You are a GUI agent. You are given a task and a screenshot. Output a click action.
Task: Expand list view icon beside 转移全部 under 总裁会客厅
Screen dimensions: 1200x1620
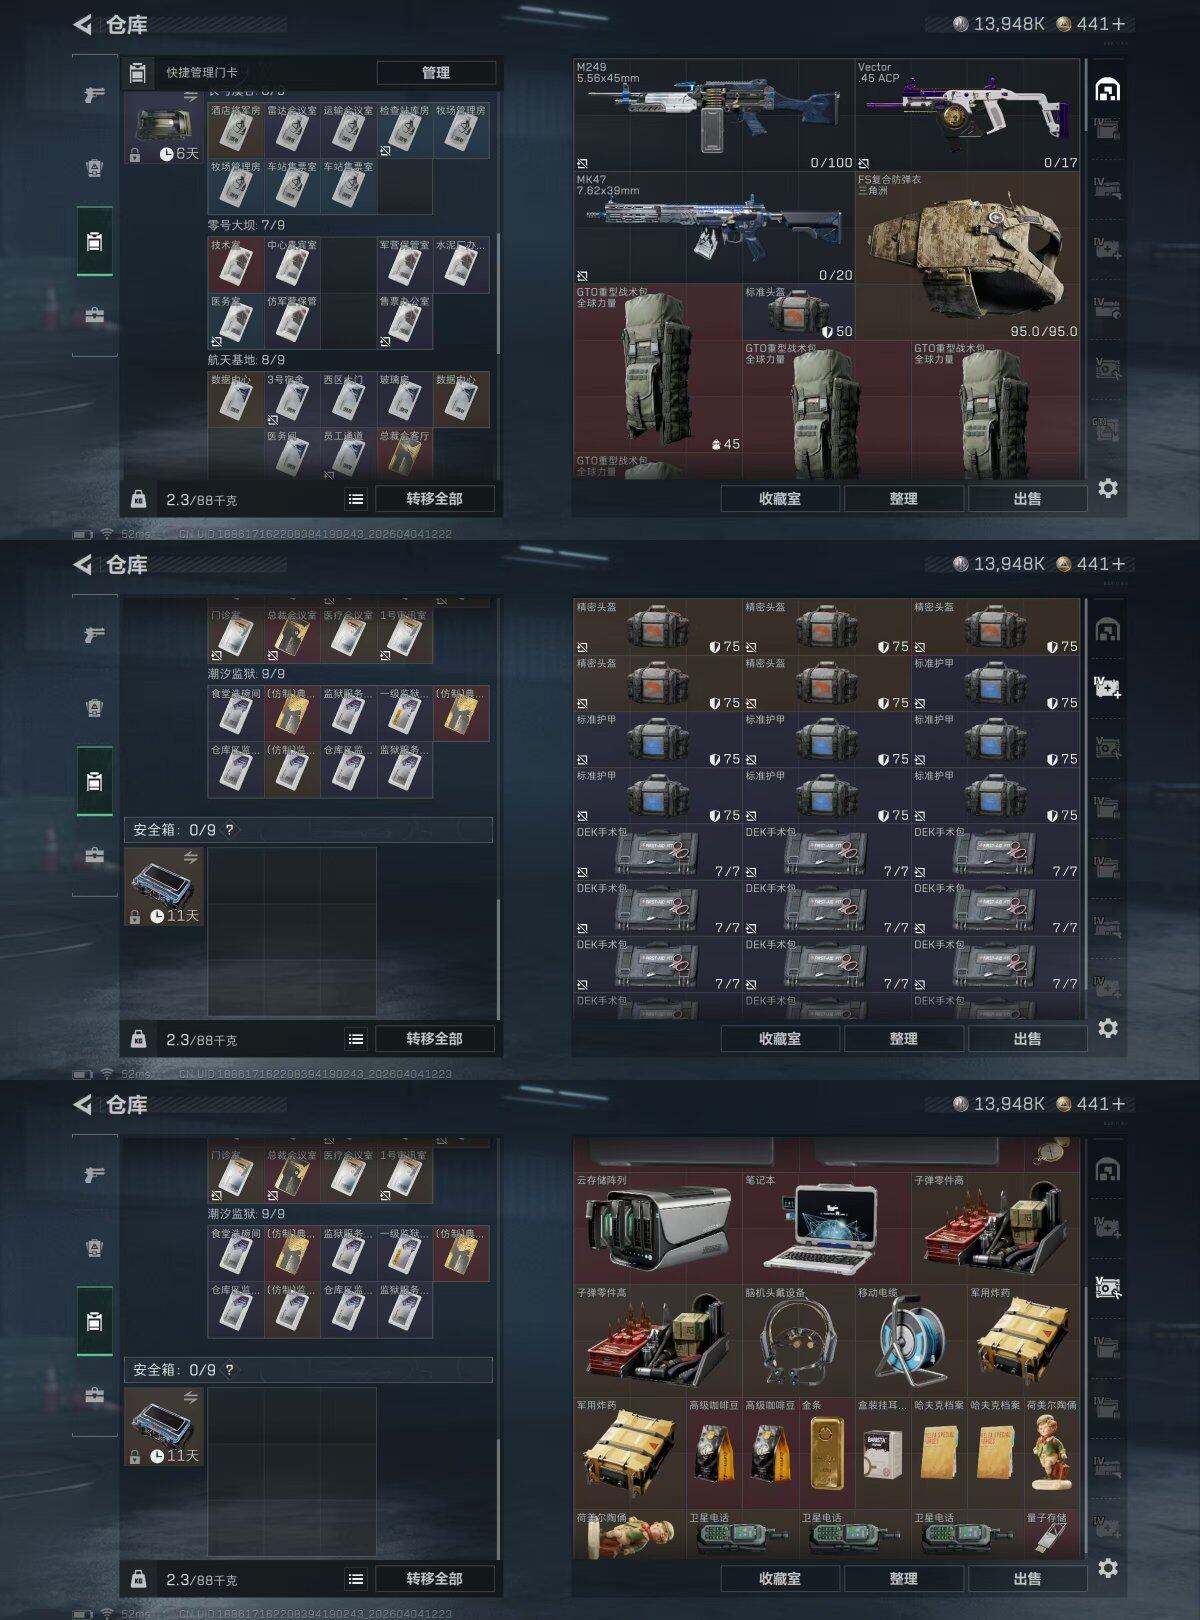point(356,499)
